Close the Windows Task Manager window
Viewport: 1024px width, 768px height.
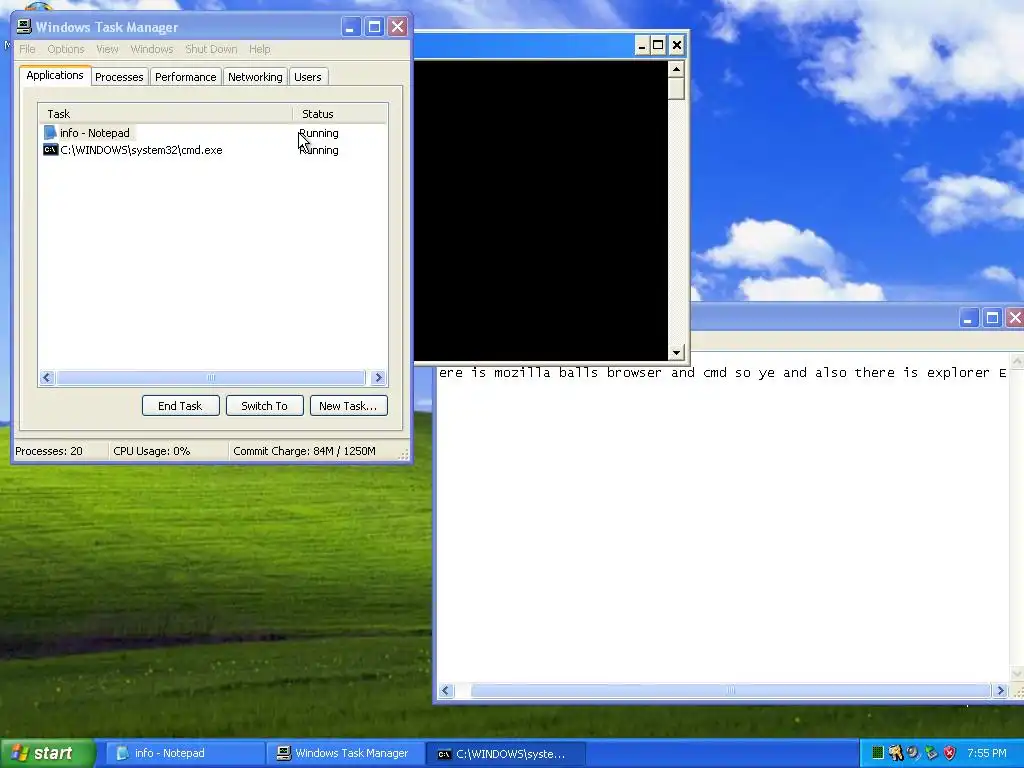click(398, 27)
